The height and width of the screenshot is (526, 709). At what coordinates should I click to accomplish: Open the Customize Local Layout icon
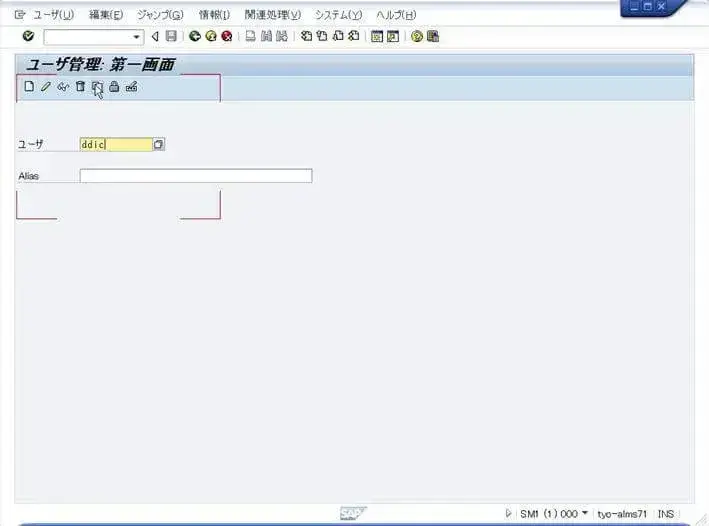coord(433,36)
